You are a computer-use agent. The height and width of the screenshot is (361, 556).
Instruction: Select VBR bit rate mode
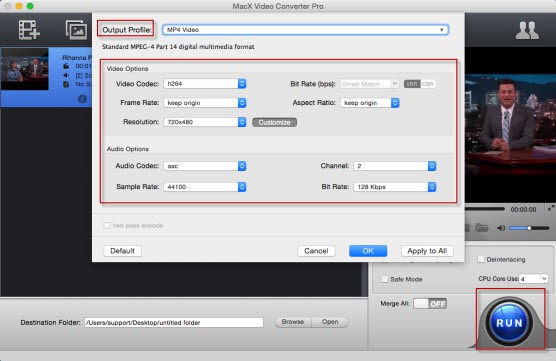pyautogui.click(x=412, y=84)
